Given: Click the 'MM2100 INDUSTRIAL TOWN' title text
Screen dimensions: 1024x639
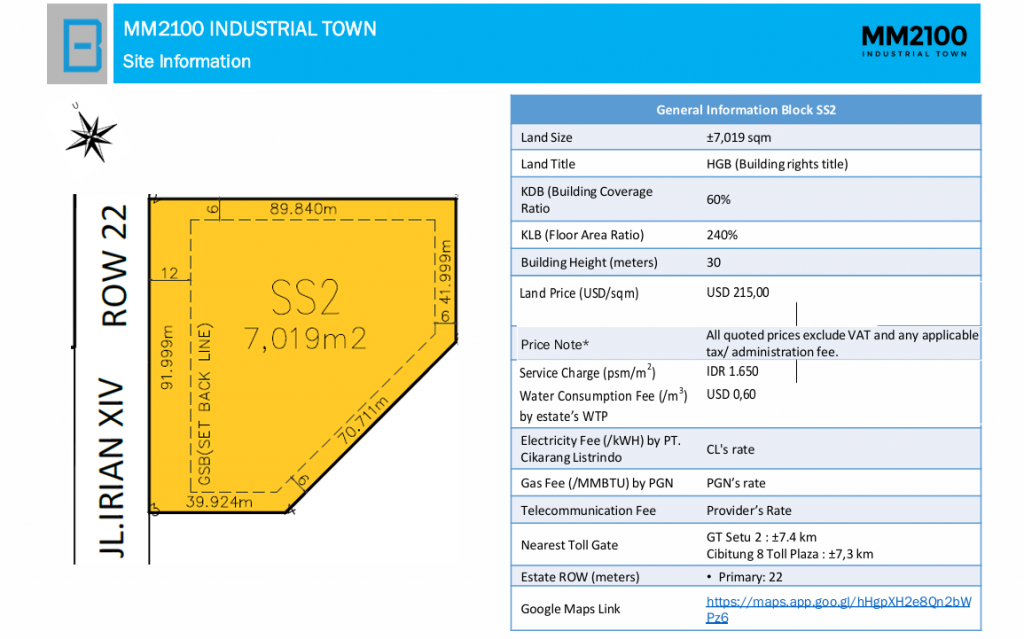Looking at the screenshot, I should [x=250, y=29].
